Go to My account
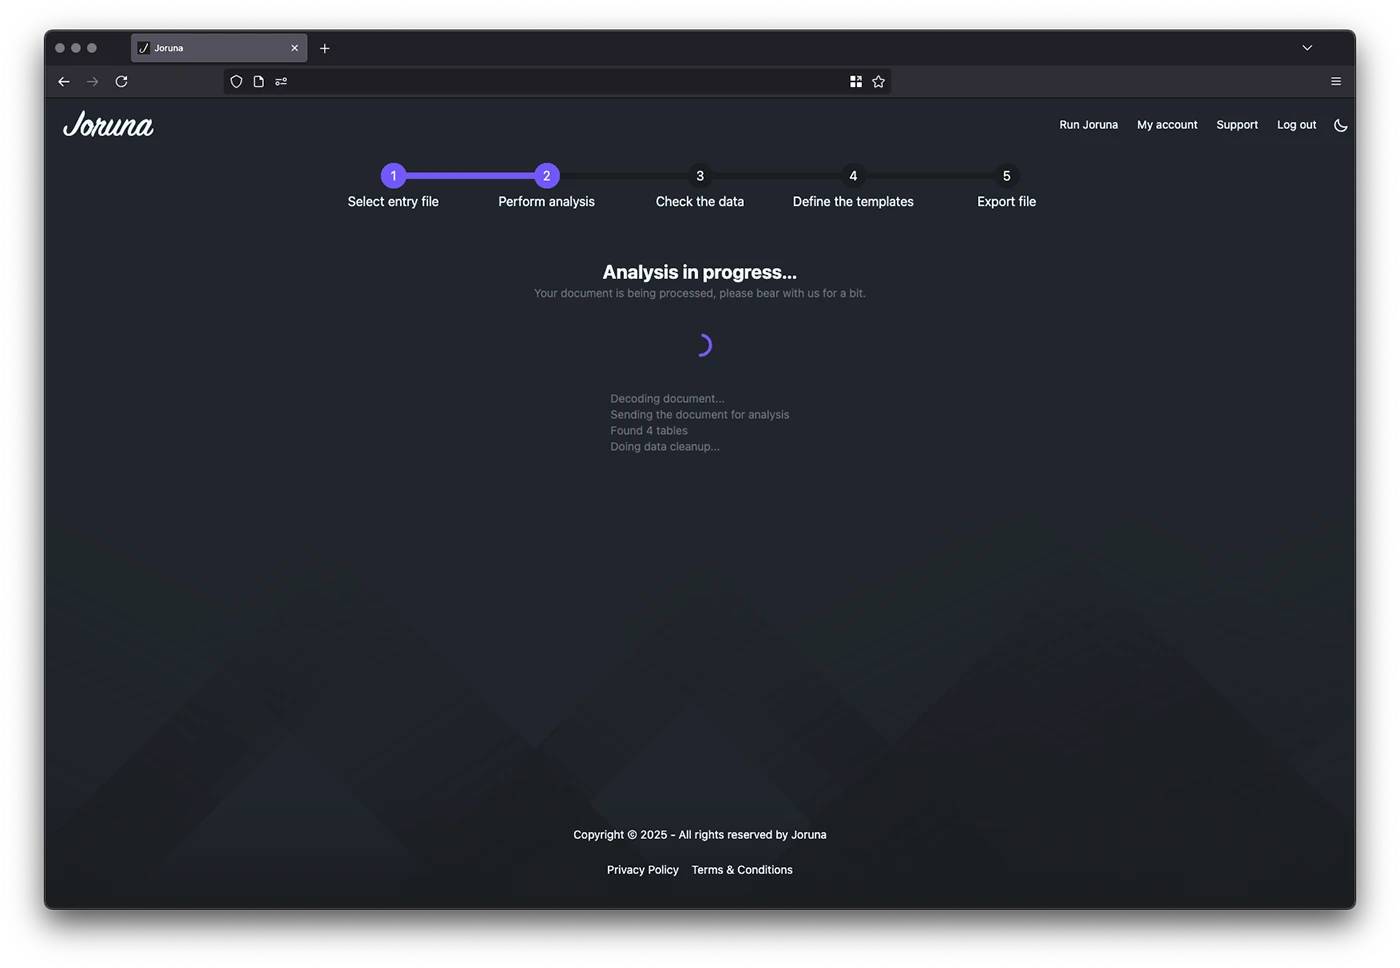This screenshot has height=968, width=1400. pos(1167,125)
